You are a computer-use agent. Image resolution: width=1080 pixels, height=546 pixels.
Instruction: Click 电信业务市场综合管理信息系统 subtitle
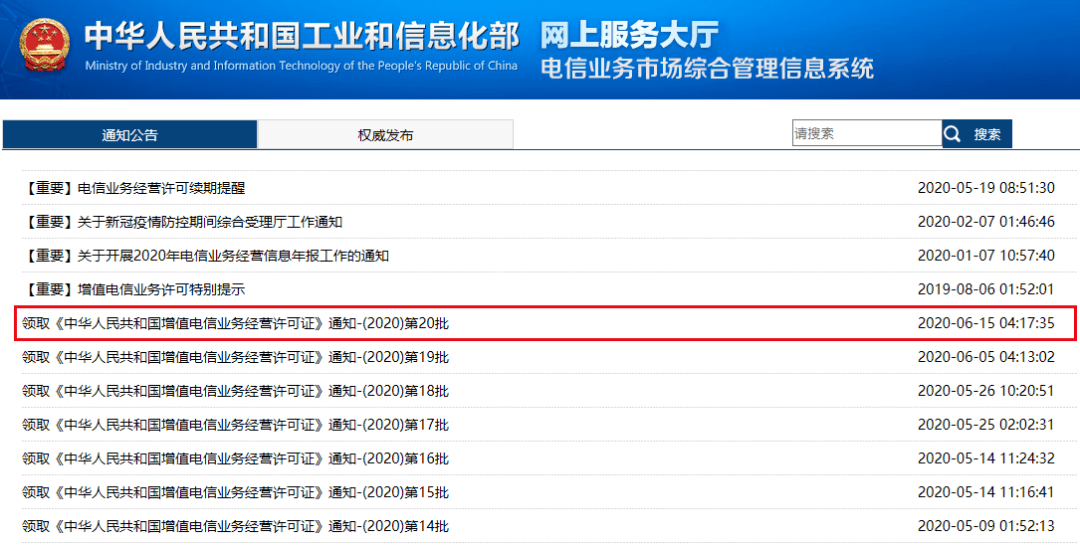(x=707, y=69)
